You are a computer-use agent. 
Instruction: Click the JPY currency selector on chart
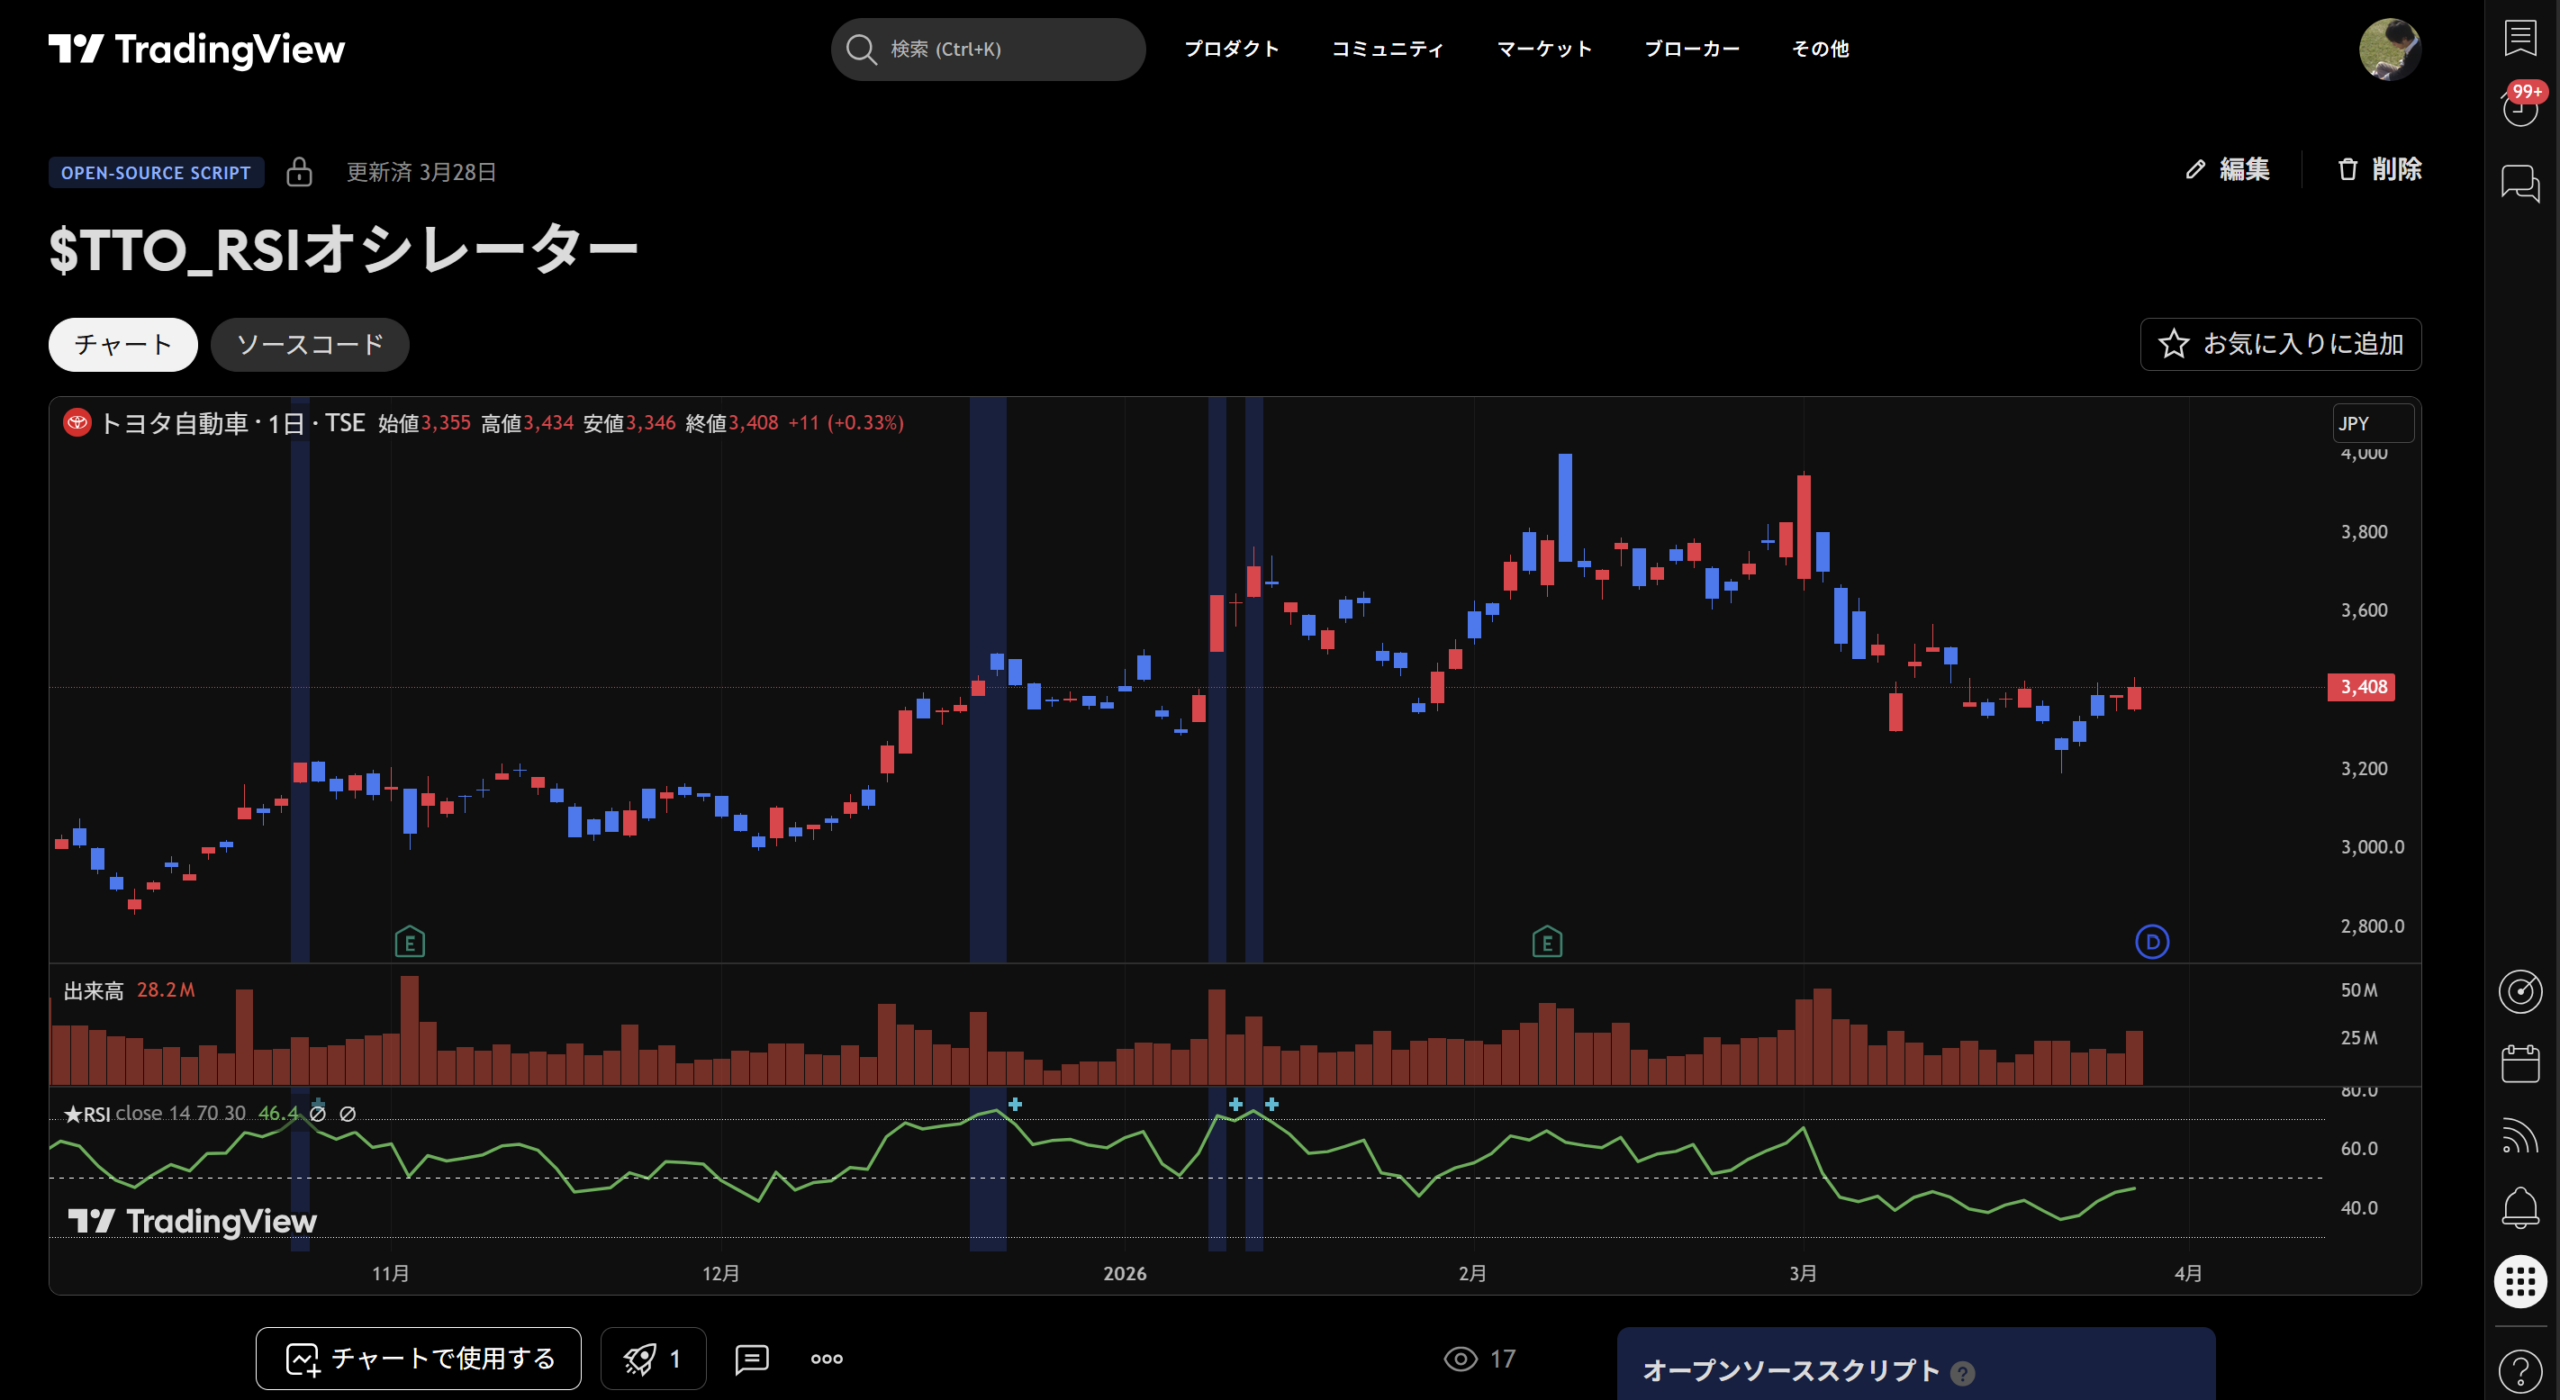click(x=2372, y=423)
